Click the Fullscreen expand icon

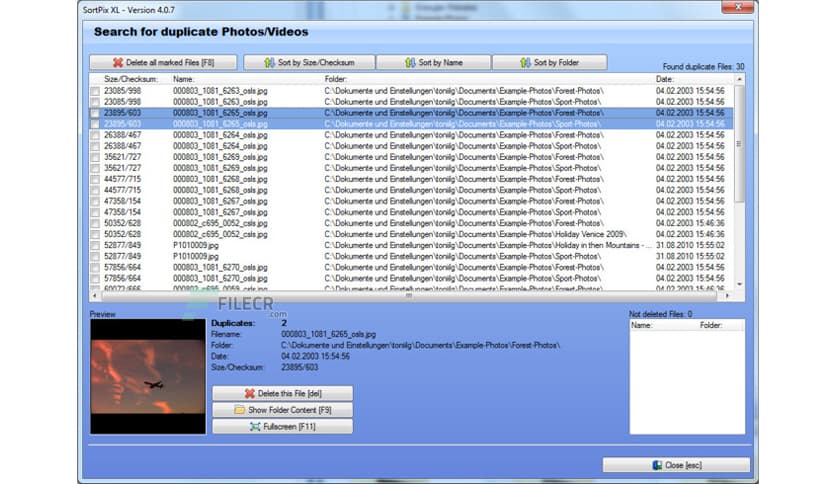click(255, 427)
